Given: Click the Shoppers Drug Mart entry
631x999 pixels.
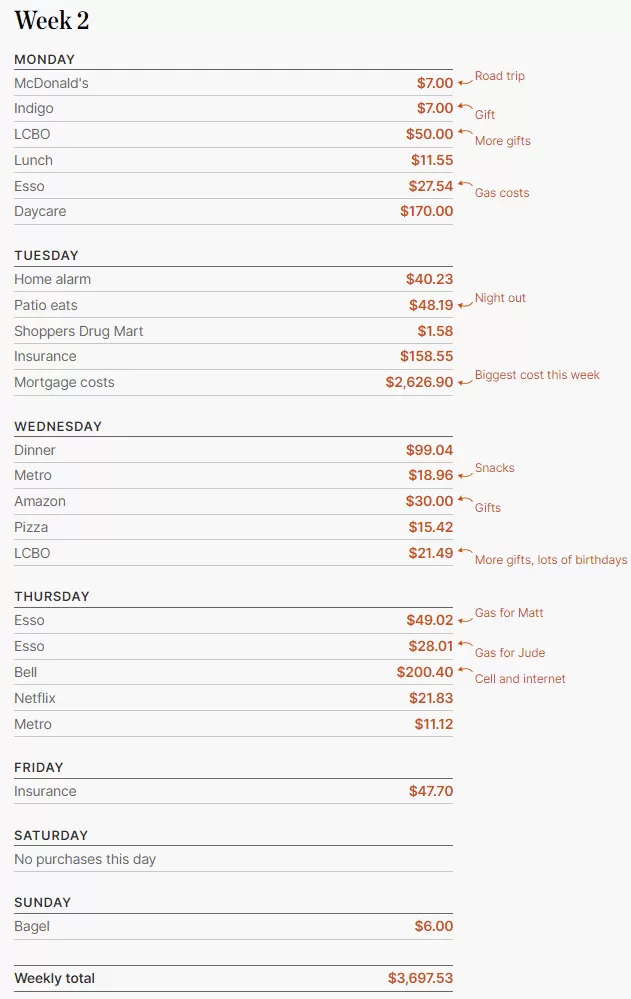Looking at the screenshot, I should coord(233,331).
